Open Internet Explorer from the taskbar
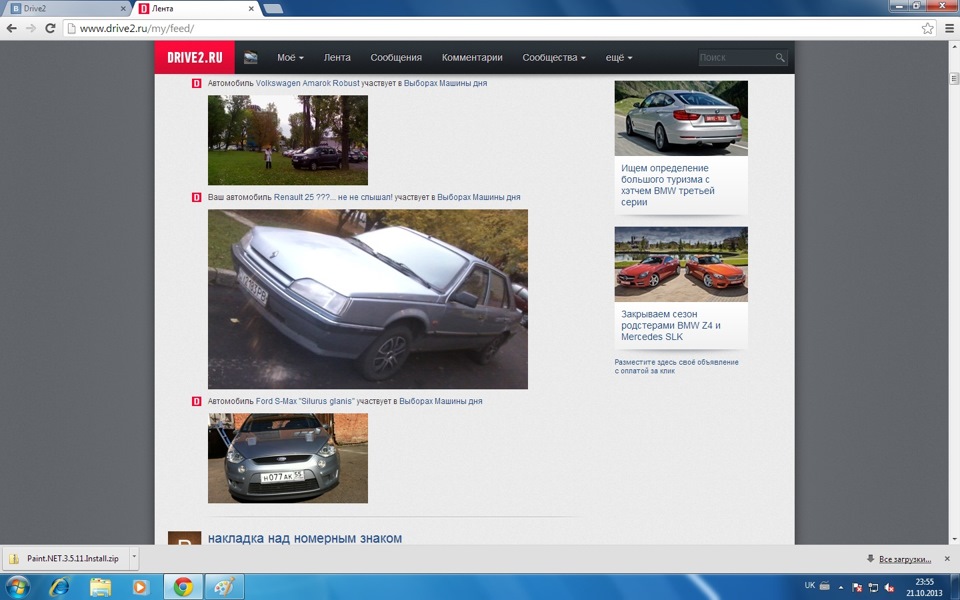The width and height of the screenshot is (960, 600). (59, 587)
